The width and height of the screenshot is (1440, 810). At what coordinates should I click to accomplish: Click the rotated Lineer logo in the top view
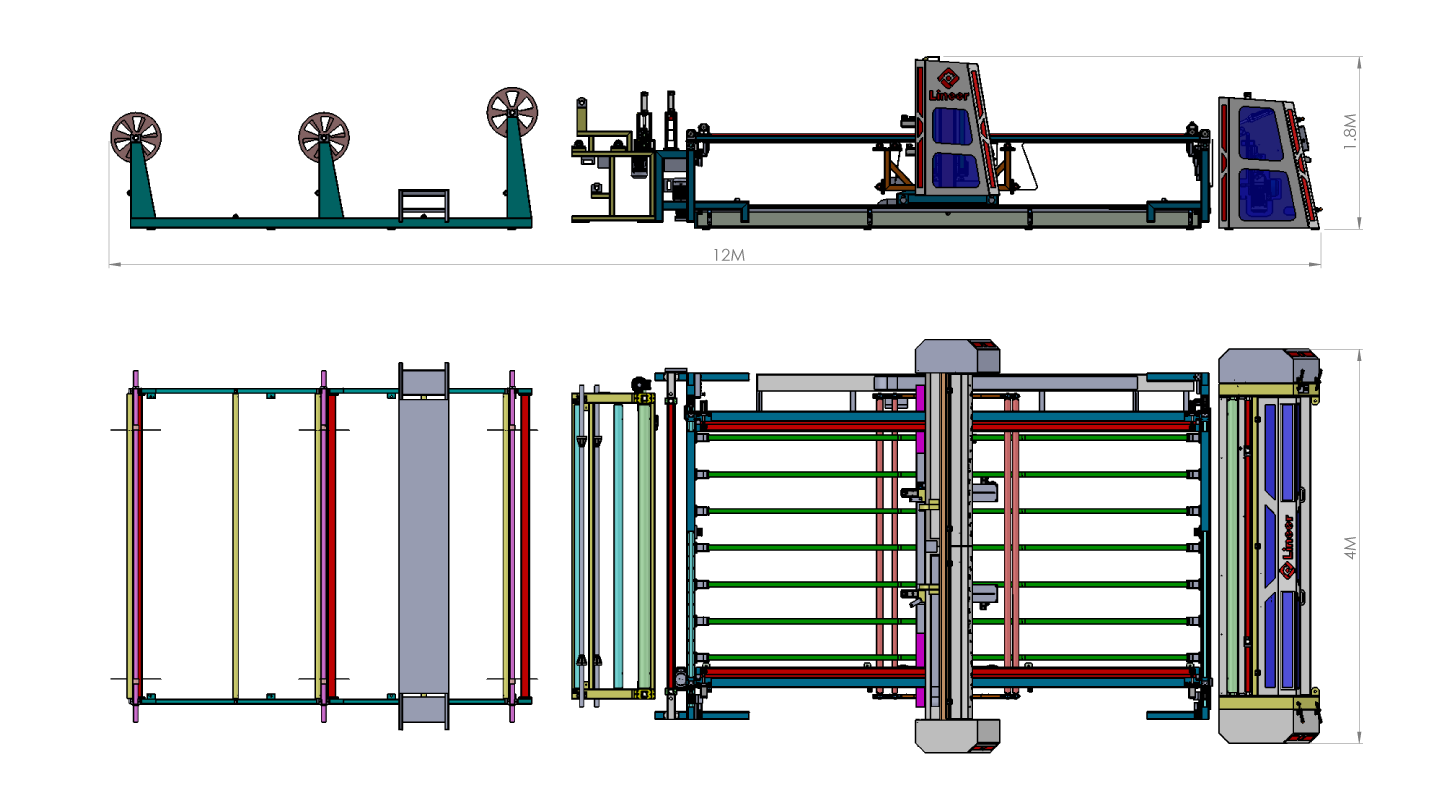point(1288,547)
